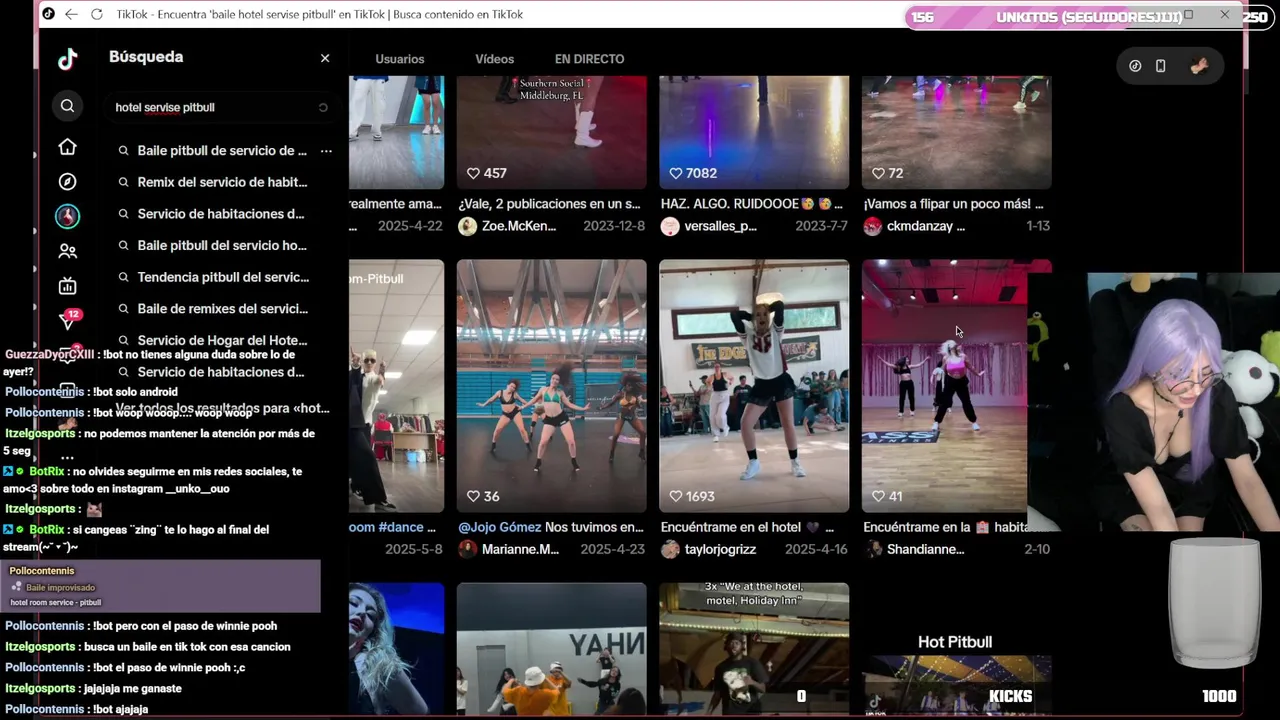Open the profile avatar in the top-right pill

1199,66
